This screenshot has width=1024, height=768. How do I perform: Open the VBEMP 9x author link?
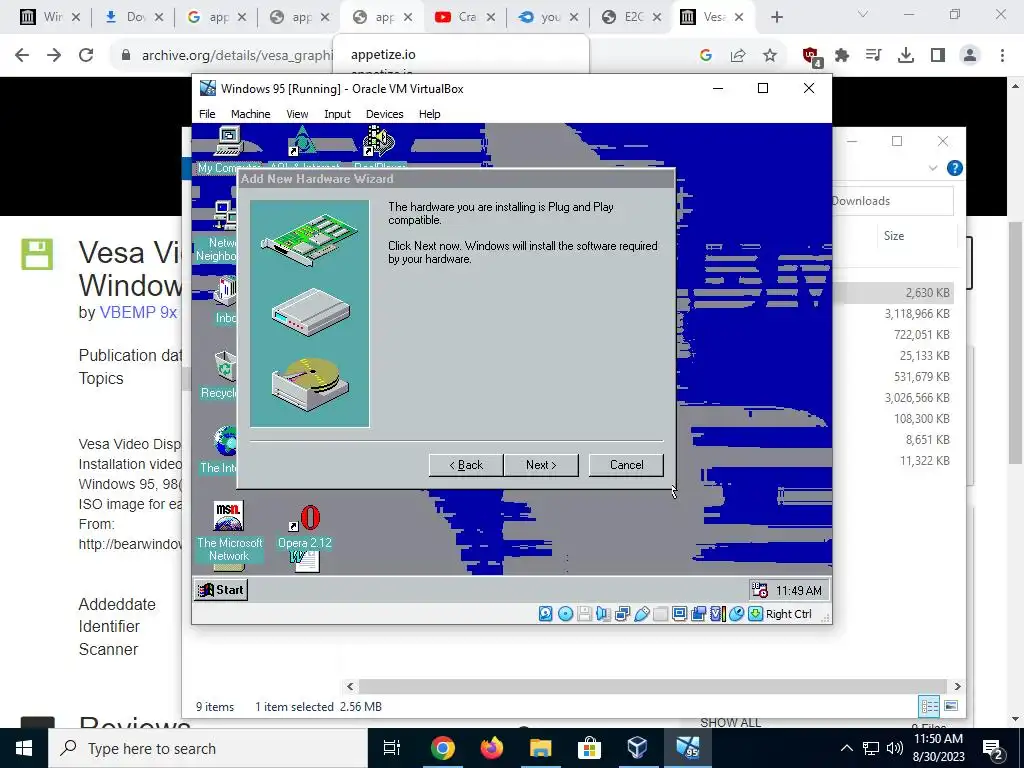[x=138, y=312]
